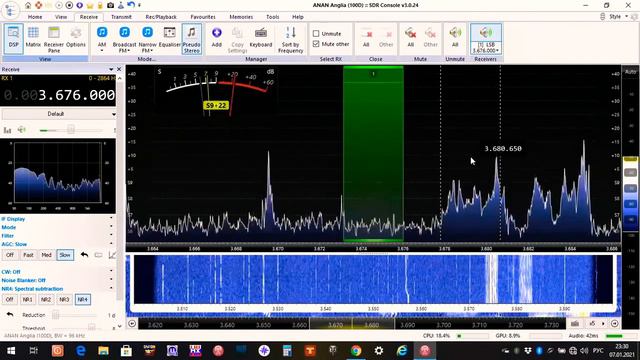Toggle Pseudo Stereo mode
640x360 pixels.
click(x=191, y=39)
